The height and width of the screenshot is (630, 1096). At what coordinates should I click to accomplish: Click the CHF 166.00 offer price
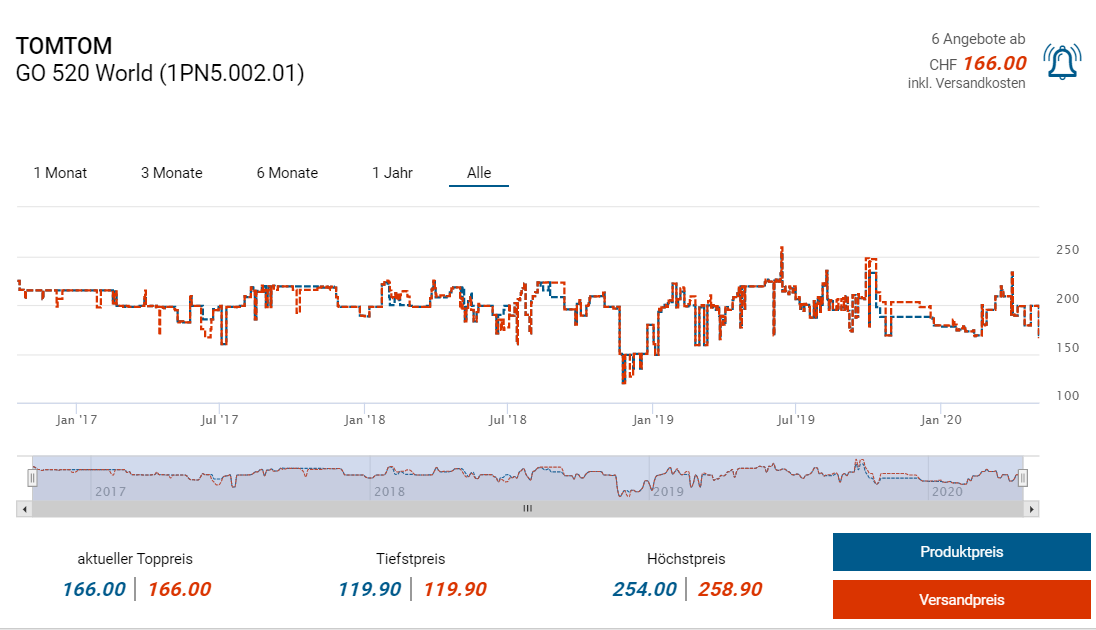click(x=994, y=63)
